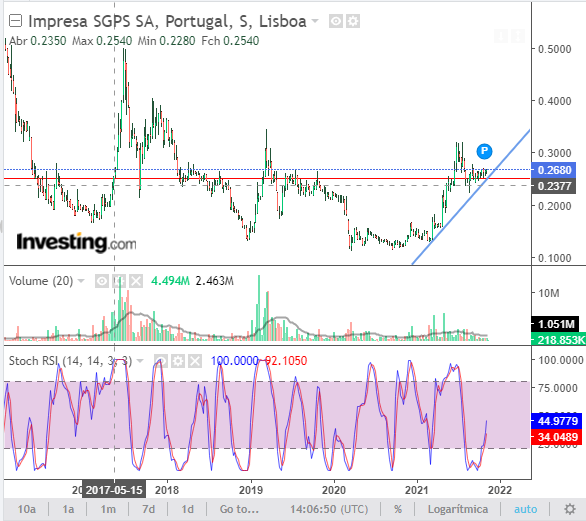Click the 1.051M black volume axis label
Screen dimensions: 586x521
click(555, 324)
